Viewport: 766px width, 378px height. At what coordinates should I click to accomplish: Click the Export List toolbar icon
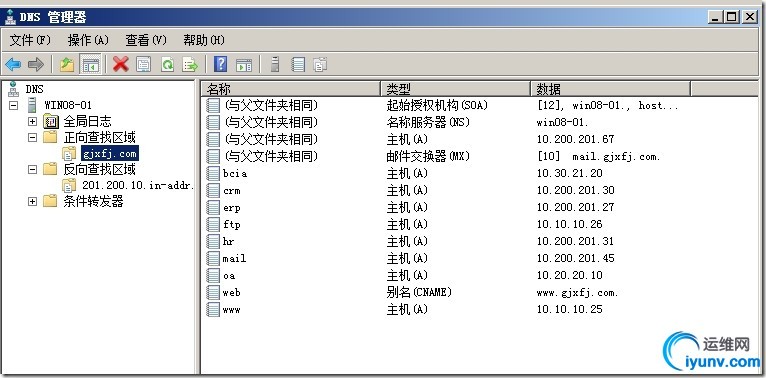coord(190,64)
